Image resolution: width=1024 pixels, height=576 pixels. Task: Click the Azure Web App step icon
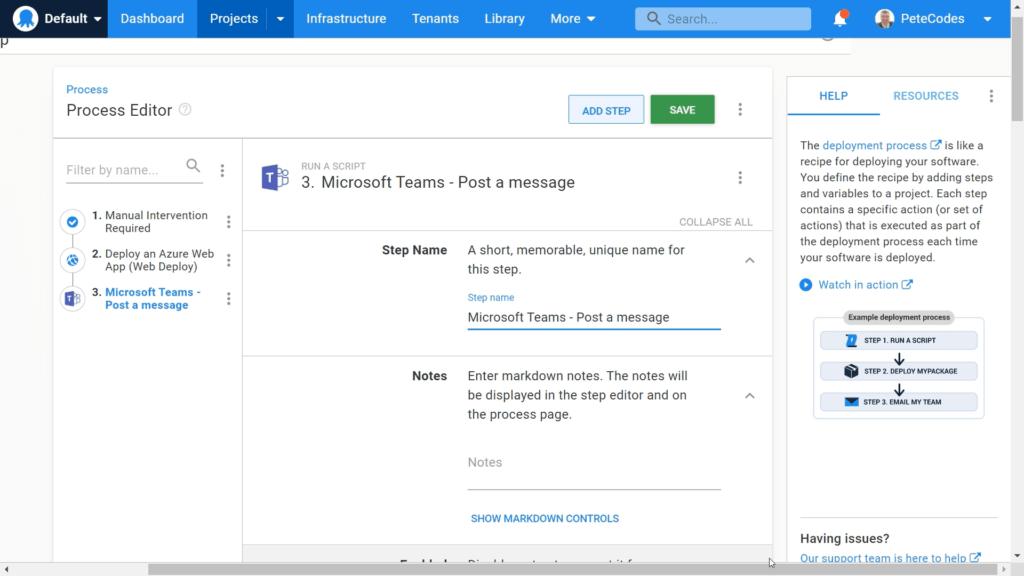(x=72, y=261)
